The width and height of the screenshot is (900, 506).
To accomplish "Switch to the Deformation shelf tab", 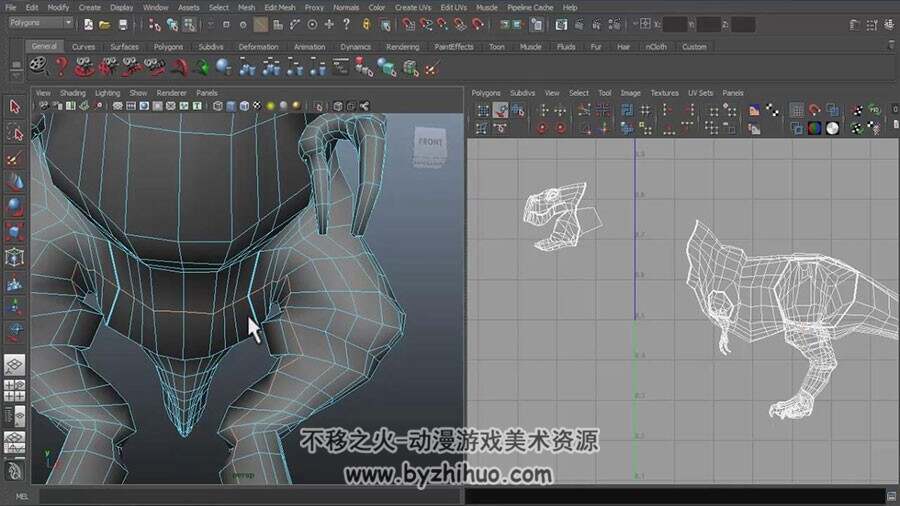I will [x=258, y=46].
